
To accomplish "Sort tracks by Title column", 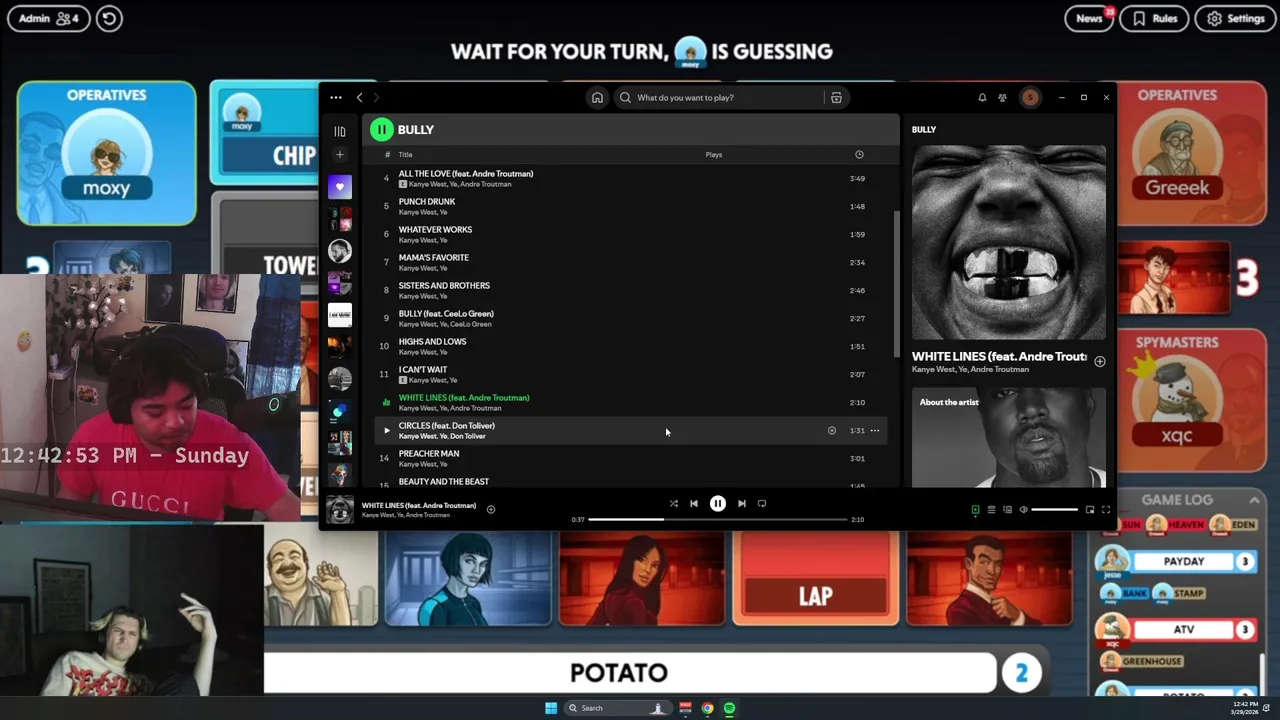I will pyautogui.click(x=405, y=155).
